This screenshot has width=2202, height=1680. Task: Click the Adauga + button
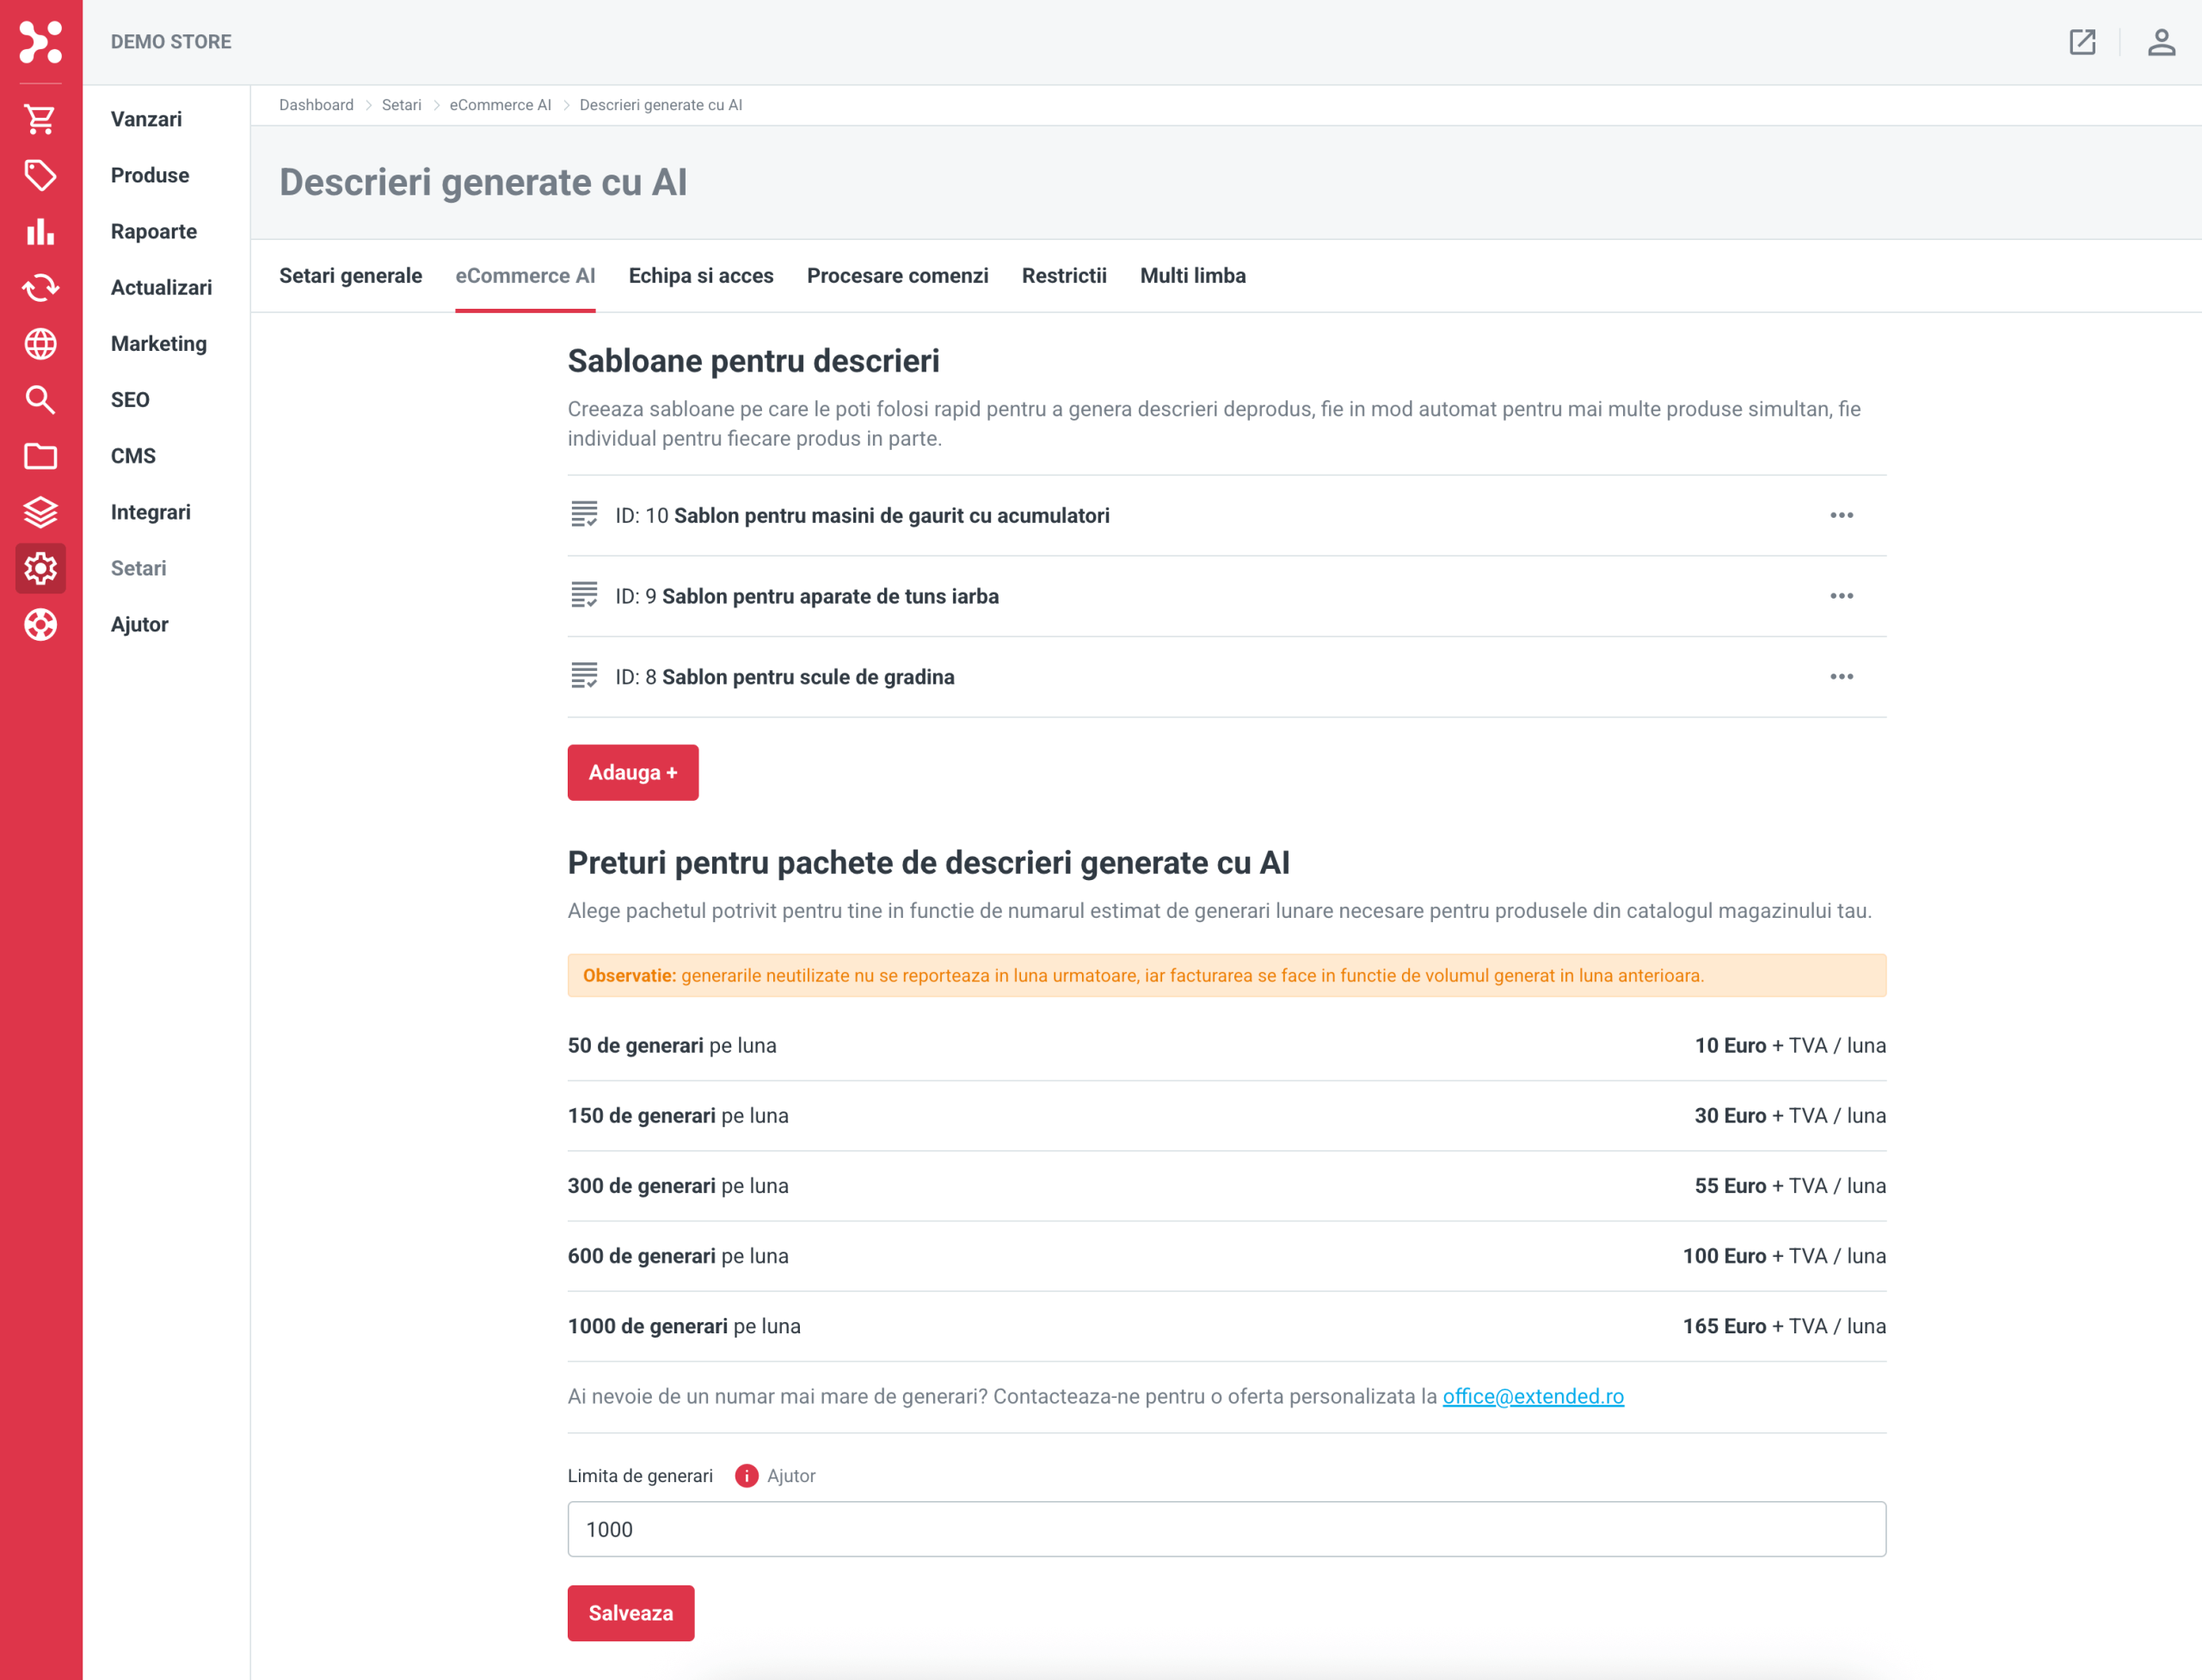(x=633, y=772)
